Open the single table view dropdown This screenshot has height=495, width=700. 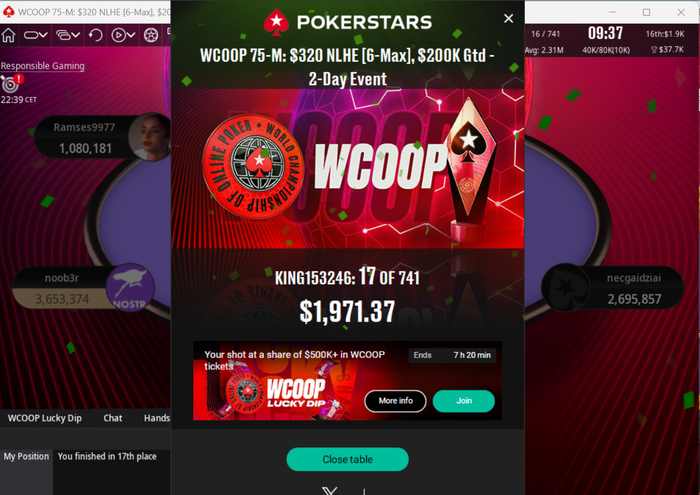[x=36, y=35]
